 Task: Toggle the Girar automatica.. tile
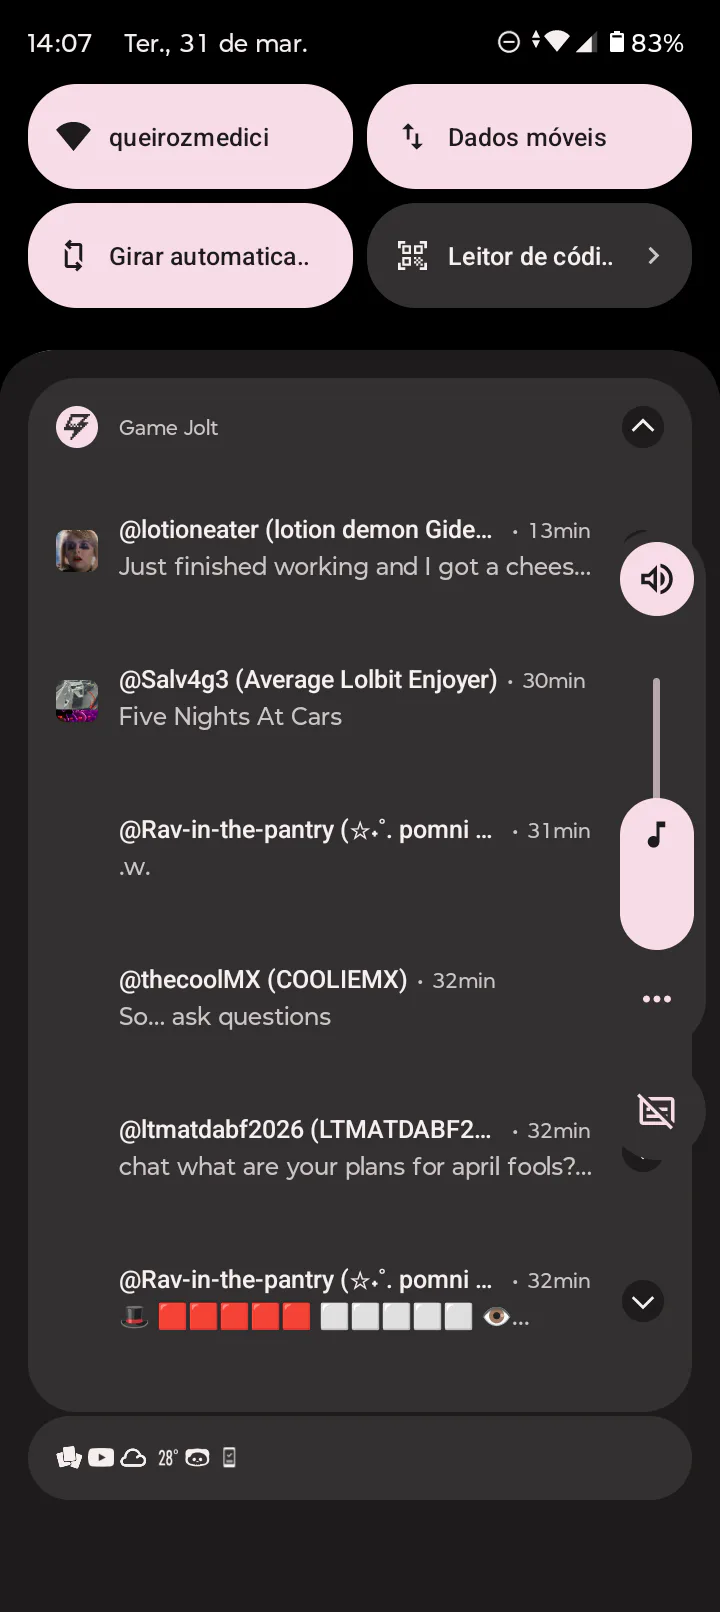(190, 256)
